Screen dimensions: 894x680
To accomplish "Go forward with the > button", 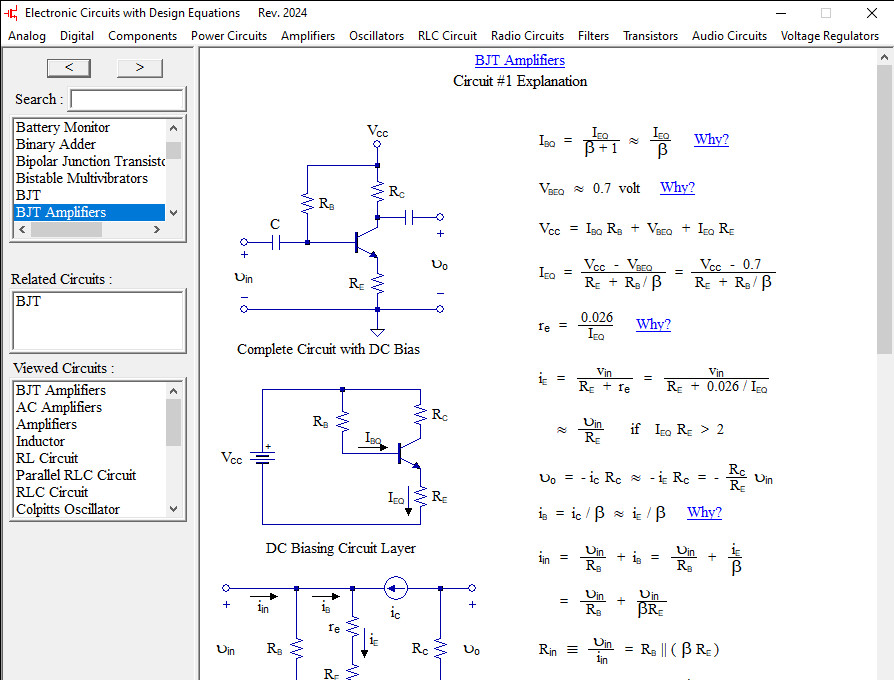I will 140,67.
